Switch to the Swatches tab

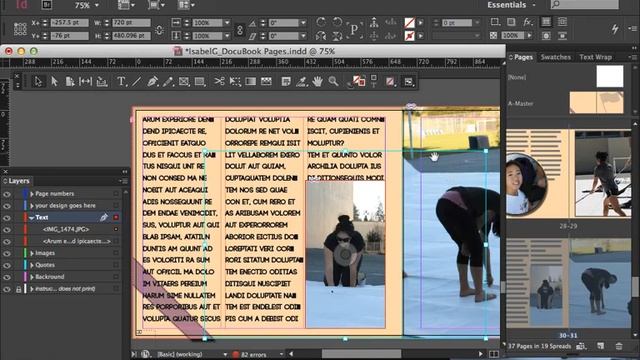point(556,57)
